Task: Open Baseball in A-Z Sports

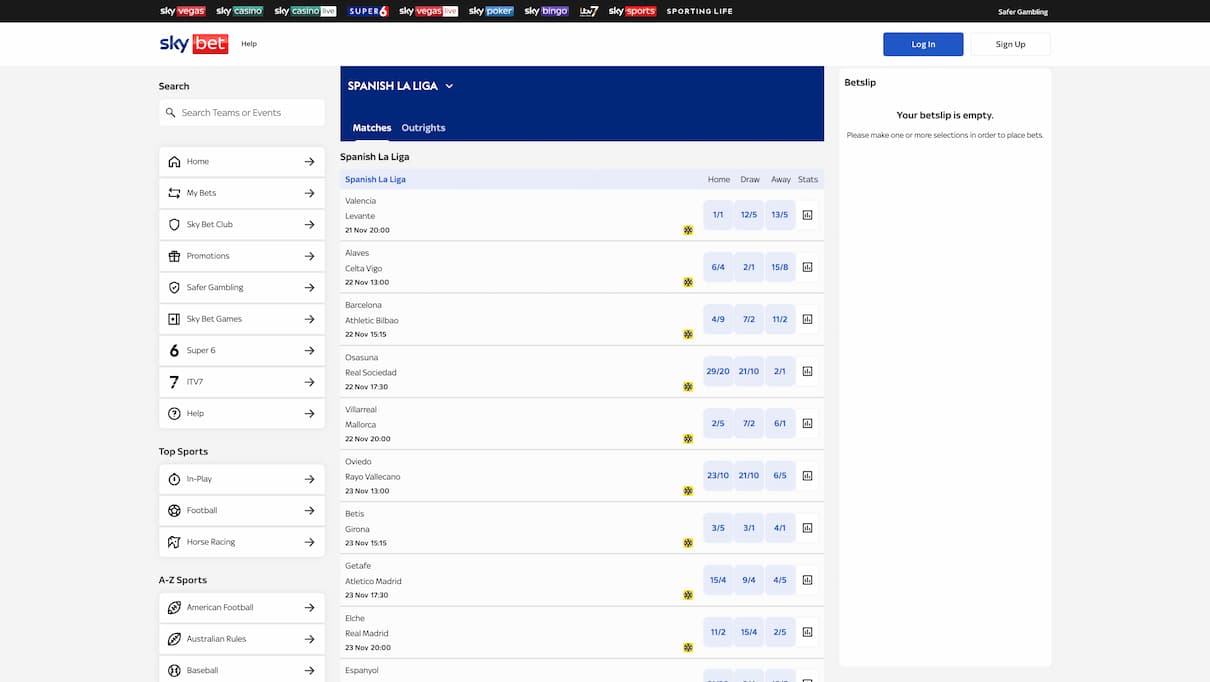Action: (x=242, y=670)
